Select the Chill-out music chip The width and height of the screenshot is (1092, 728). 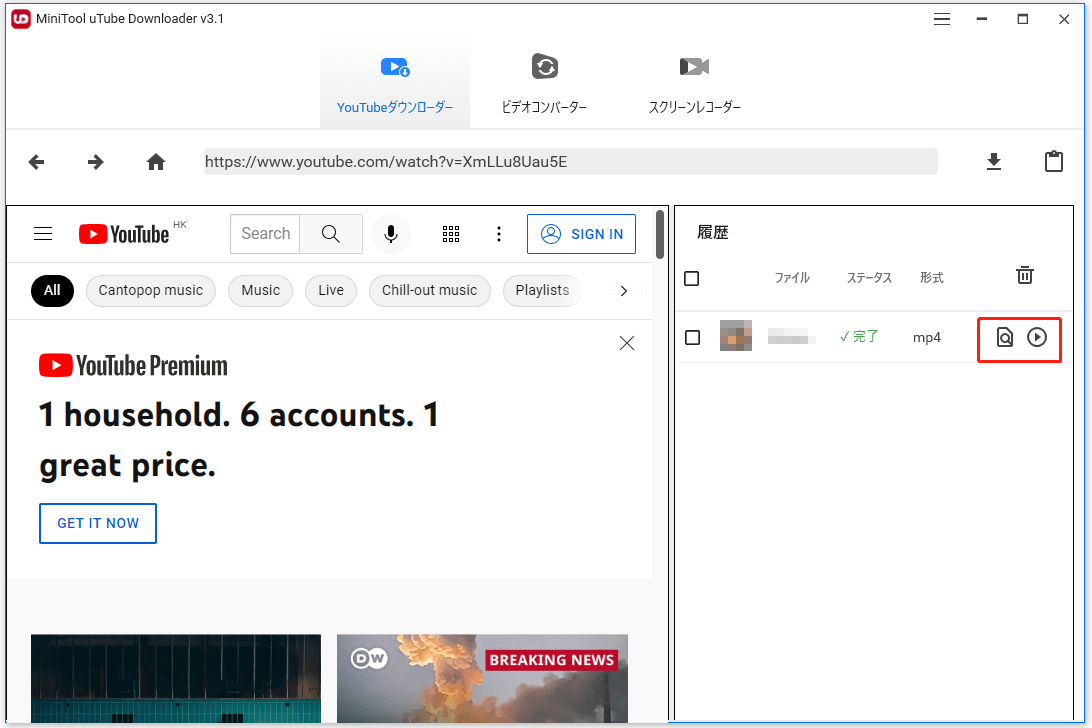(430, 291)
